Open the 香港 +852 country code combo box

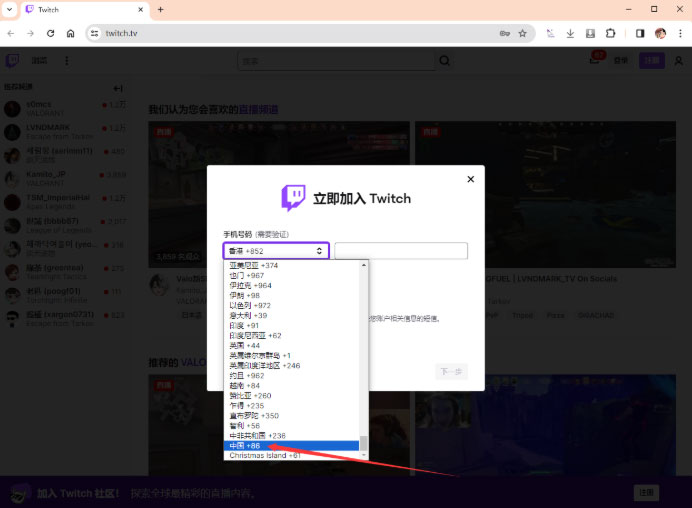pyautogui.click(x=276, y=251)
